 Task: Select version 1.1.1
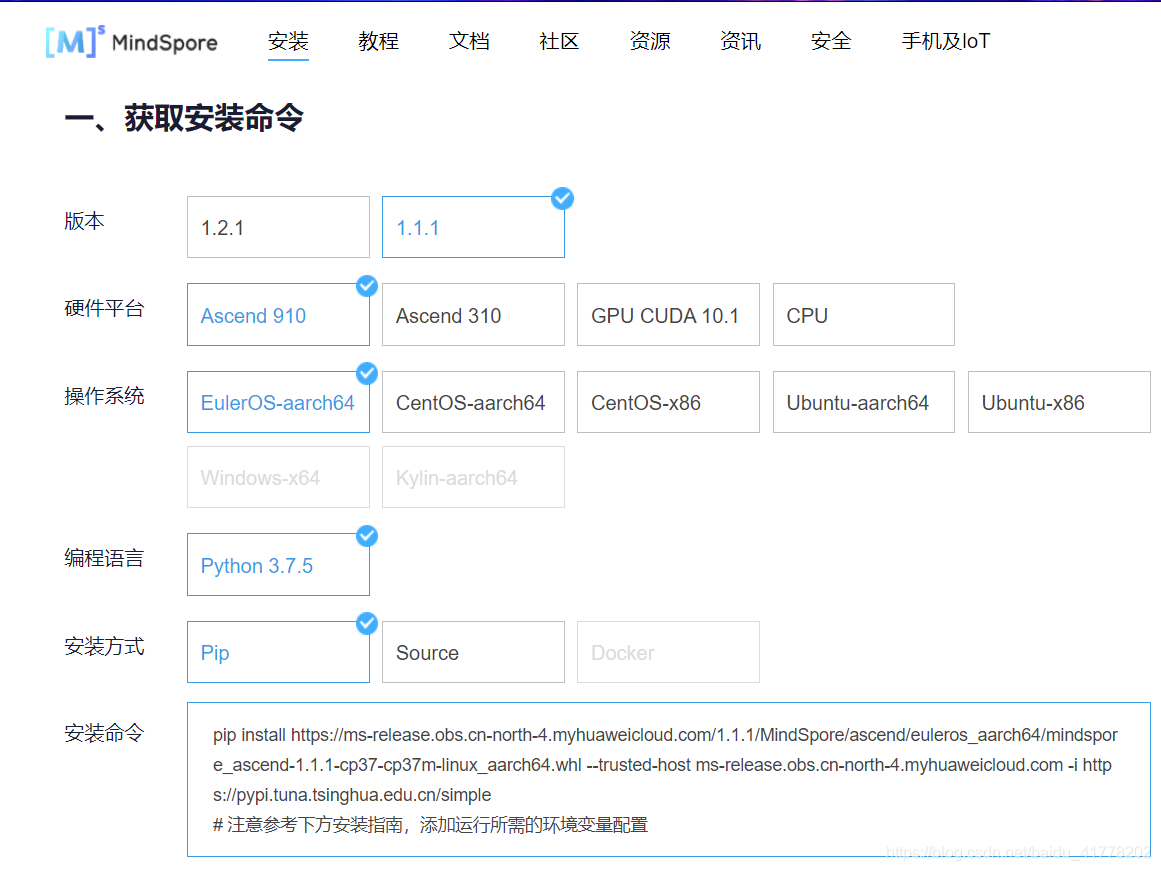coord(473,227)
